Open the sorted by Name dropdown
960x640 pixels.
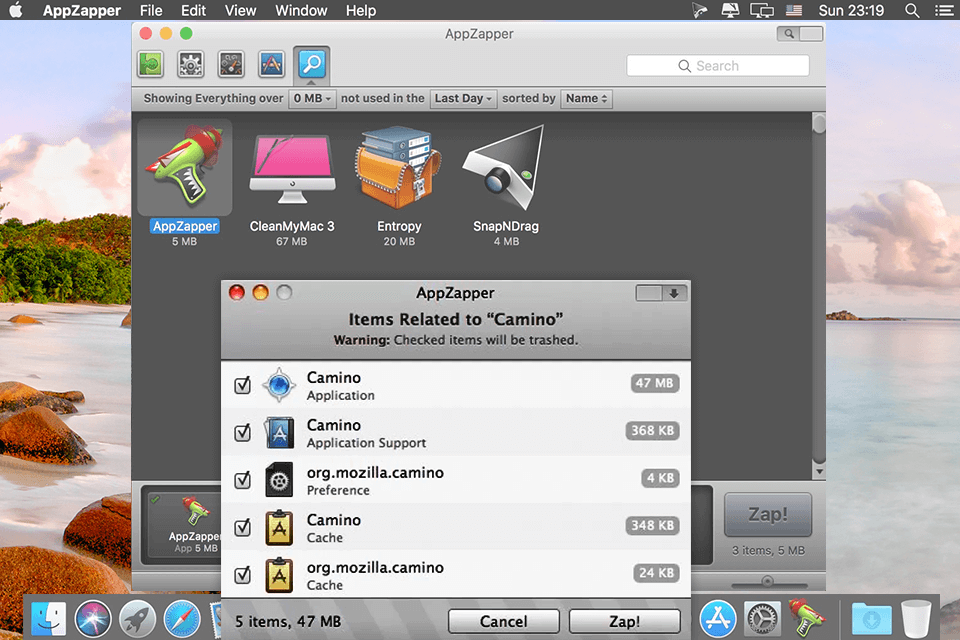[587, 99]
